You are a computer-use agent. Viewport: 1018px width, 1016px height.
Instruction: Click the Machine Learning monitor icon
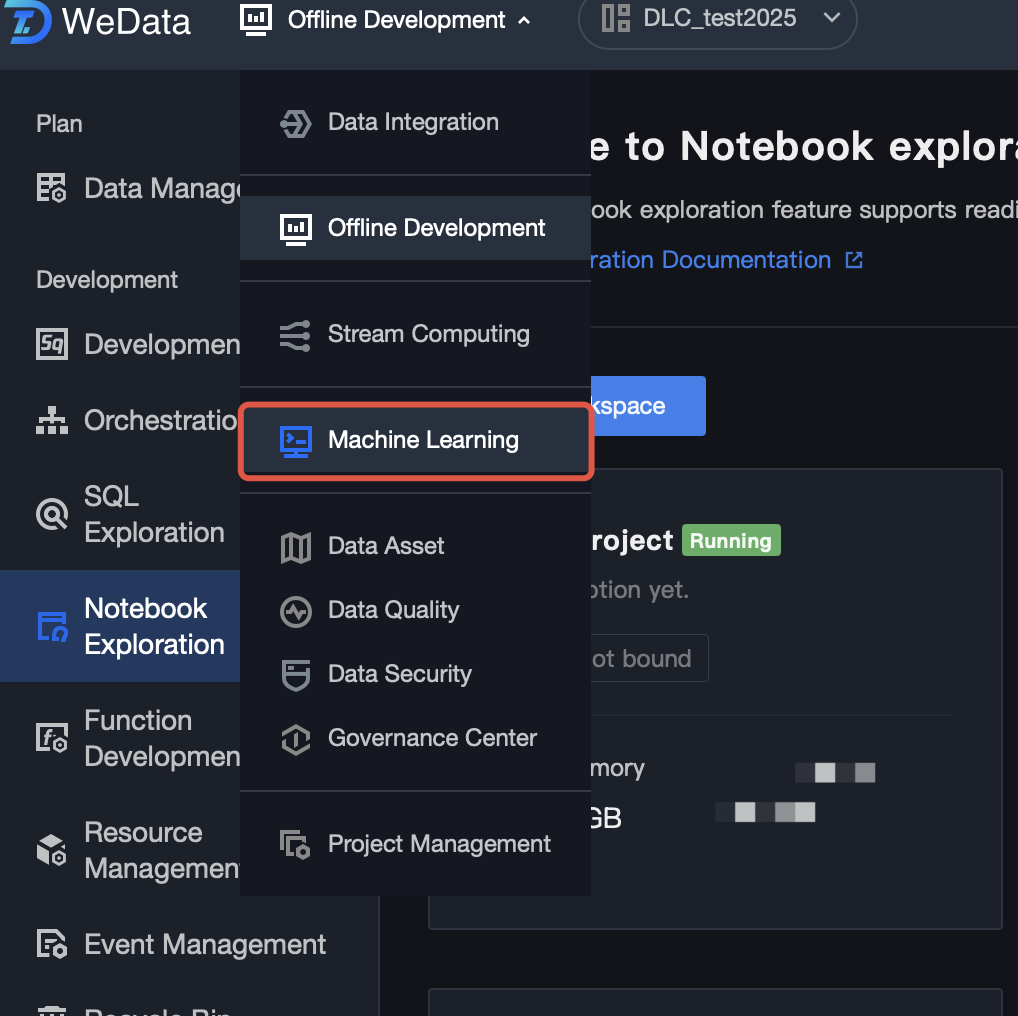pos(296,441)
